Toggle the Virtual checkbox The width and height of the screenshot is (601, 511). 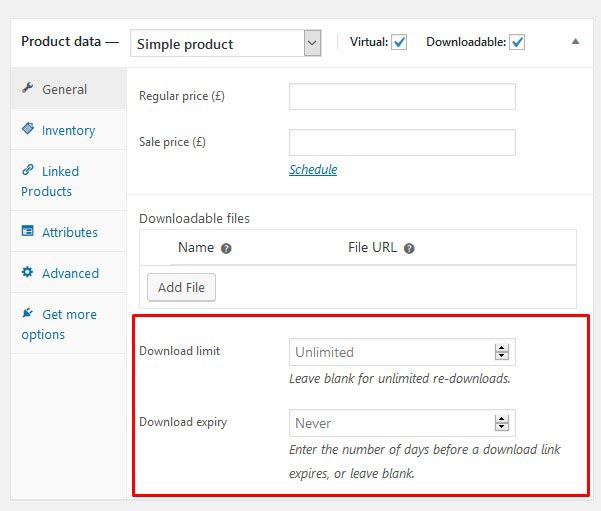399,42
